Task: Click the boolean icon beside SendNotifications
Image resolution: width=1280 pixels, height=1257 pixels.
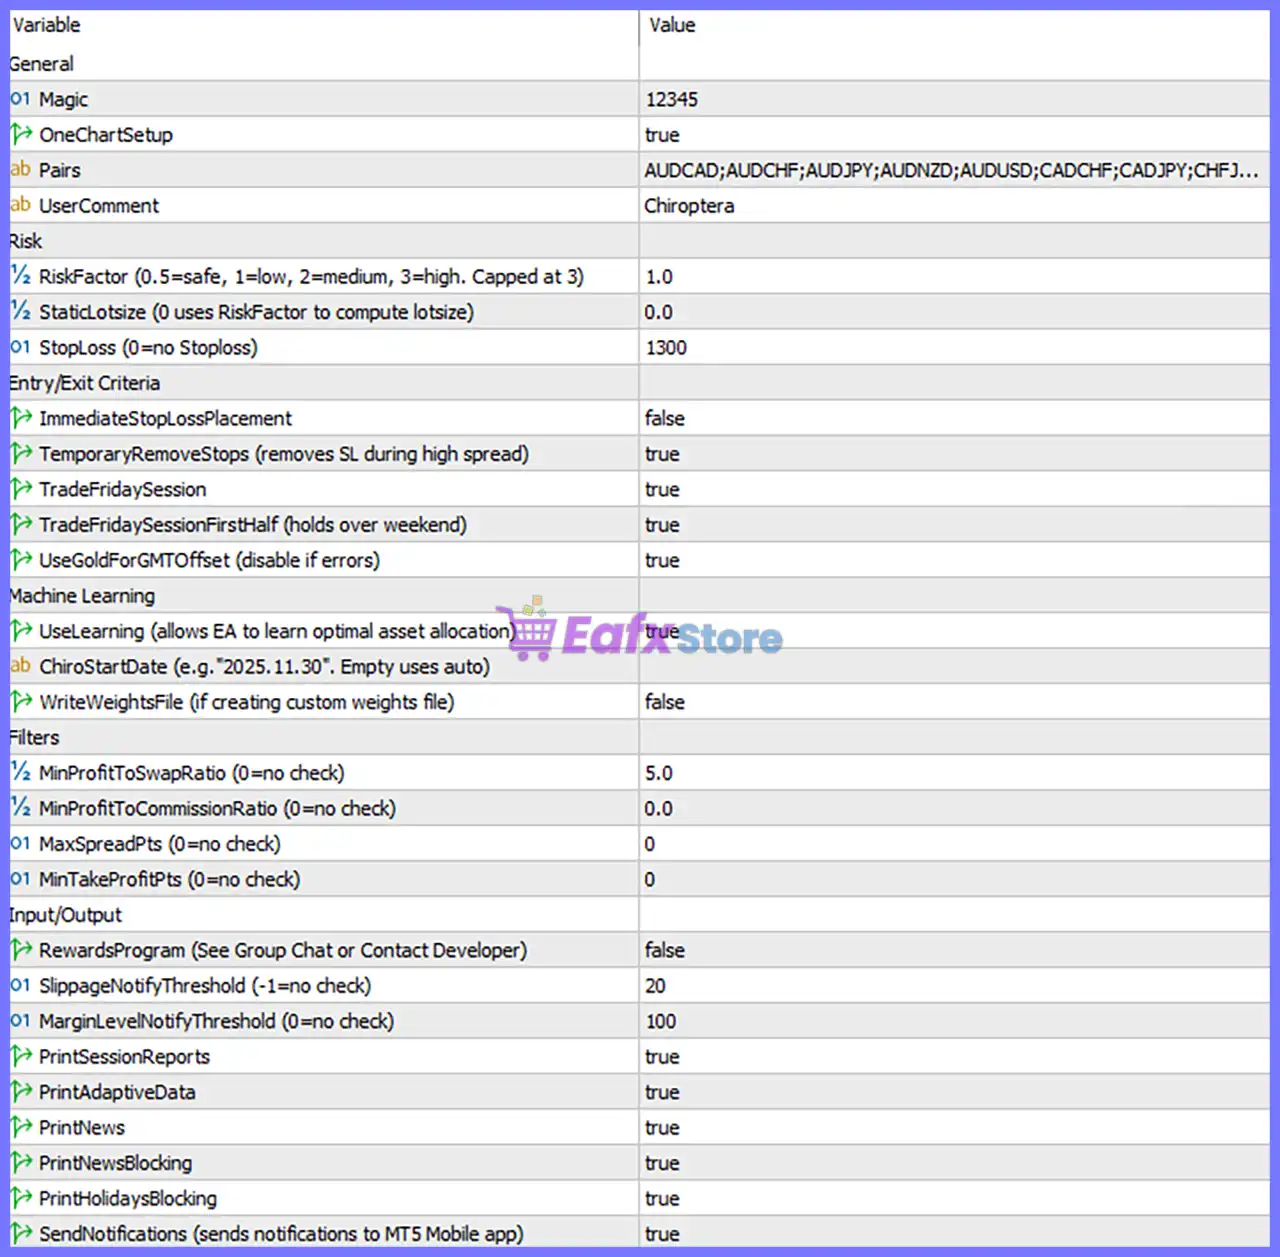Action: point(21,1234)
